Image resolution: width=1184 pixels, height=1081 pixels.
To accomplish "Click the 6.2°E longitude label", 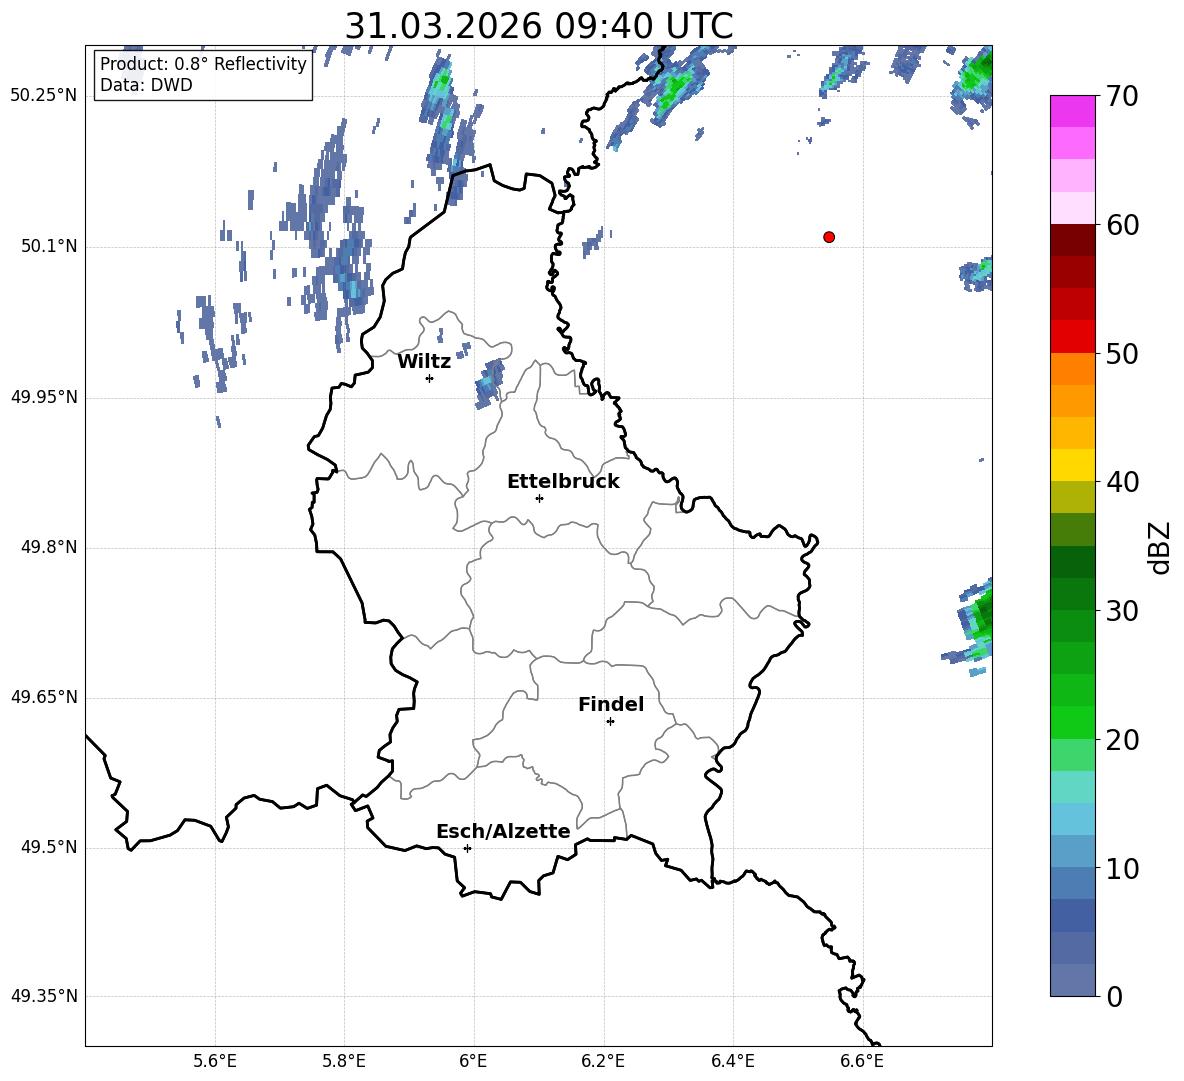I will click(603, 1062).
